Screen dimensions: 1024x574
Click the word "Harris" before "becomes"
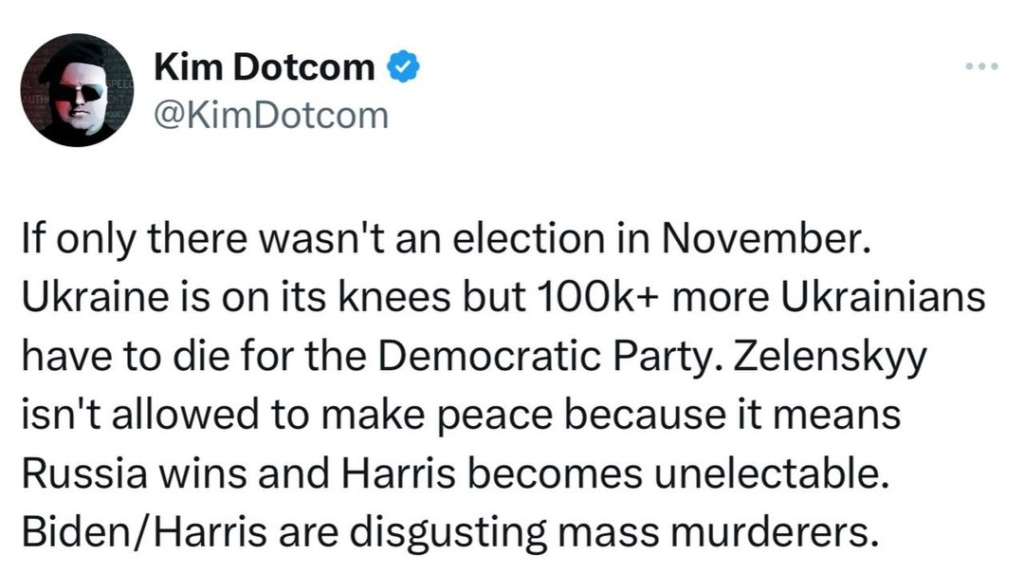pyautogui.click(x=398, y=474)
